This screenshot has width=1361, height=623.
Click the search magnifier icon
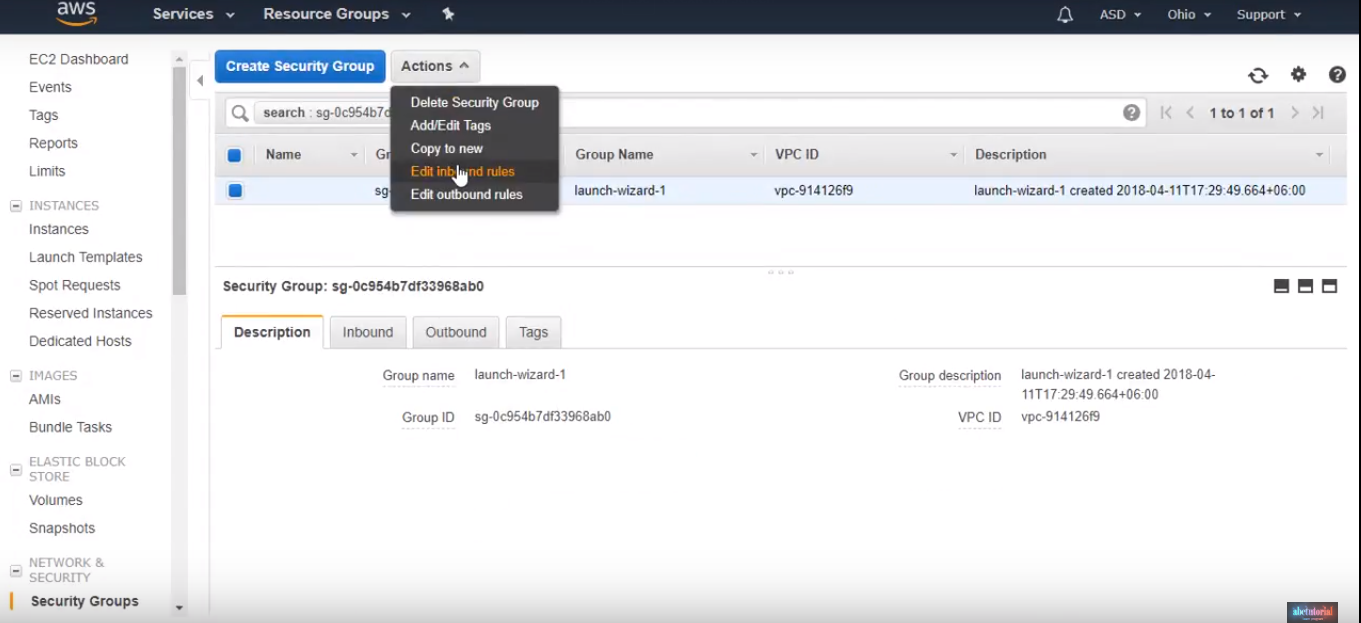[x=240, y=113]
